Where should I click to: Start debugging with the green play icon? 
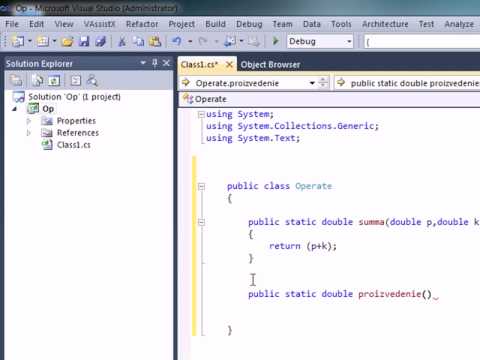coord(275,41)
